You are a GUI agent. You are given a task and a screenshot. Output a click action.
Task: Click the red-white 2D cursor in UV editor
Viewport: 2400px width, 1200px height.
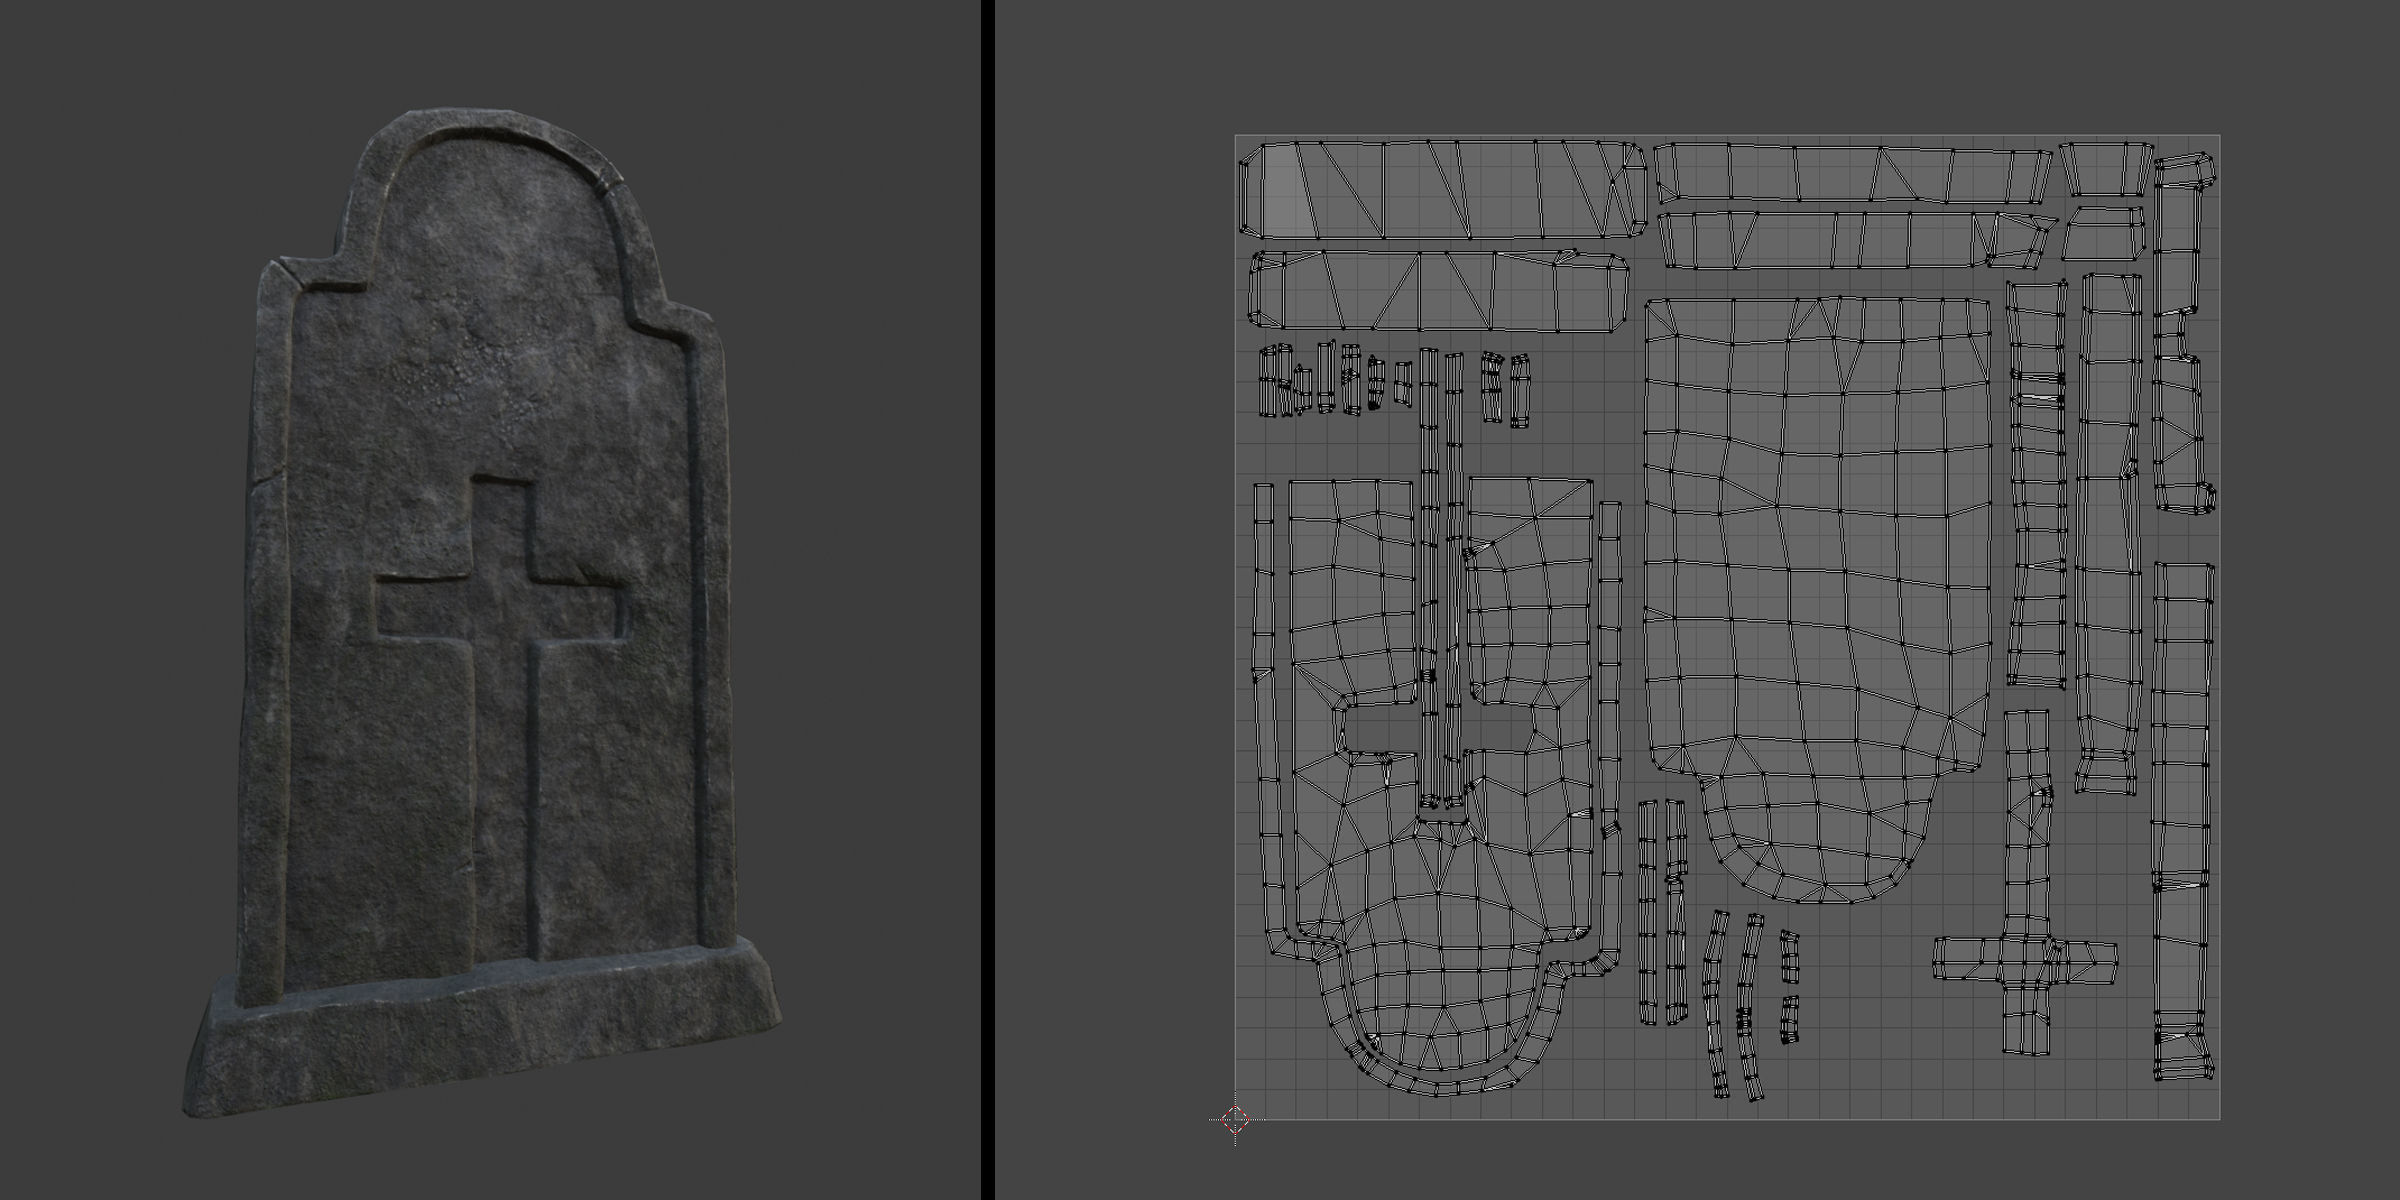(1236, 1120)
